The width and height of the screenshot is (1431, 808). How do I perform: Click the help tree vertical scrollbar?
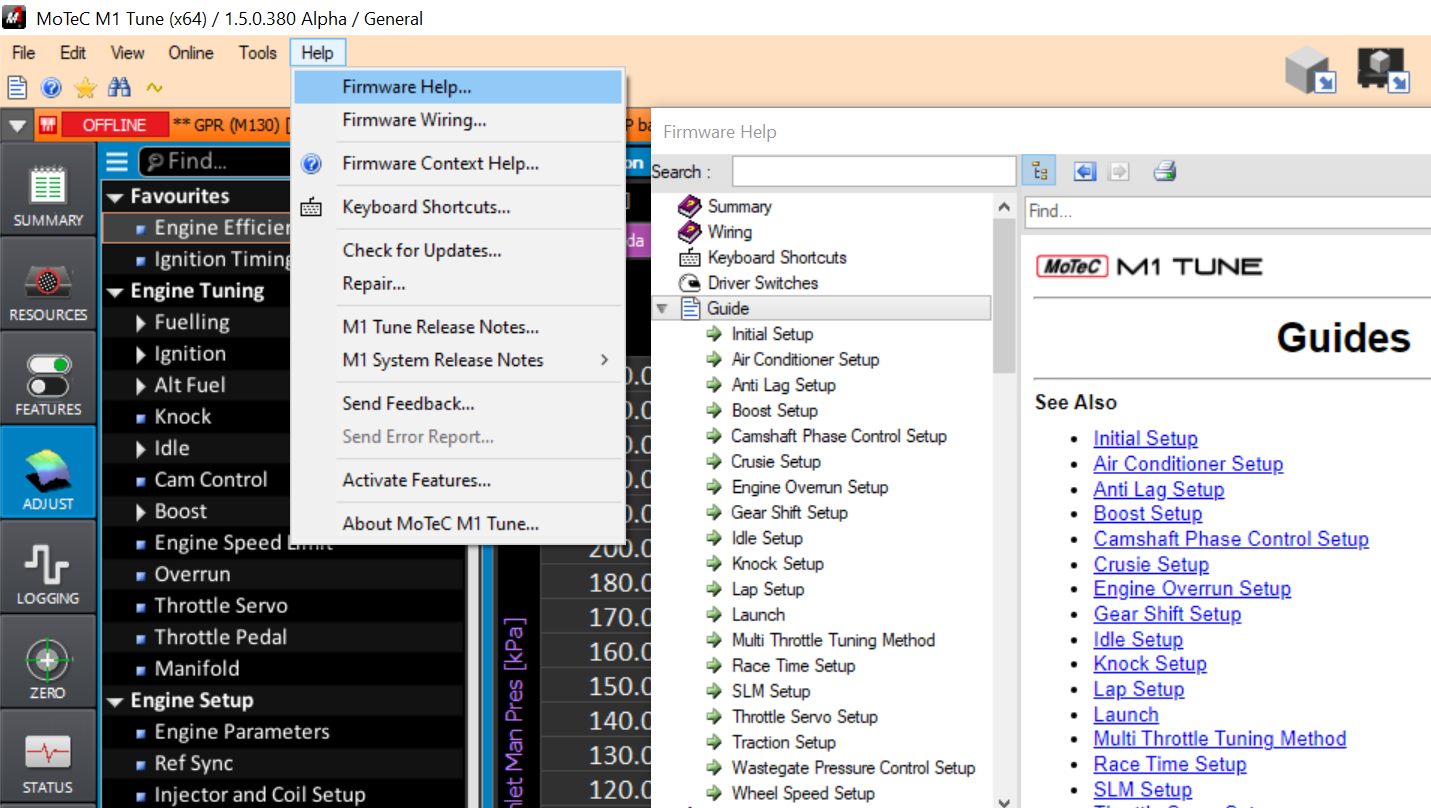(1005, 500)
